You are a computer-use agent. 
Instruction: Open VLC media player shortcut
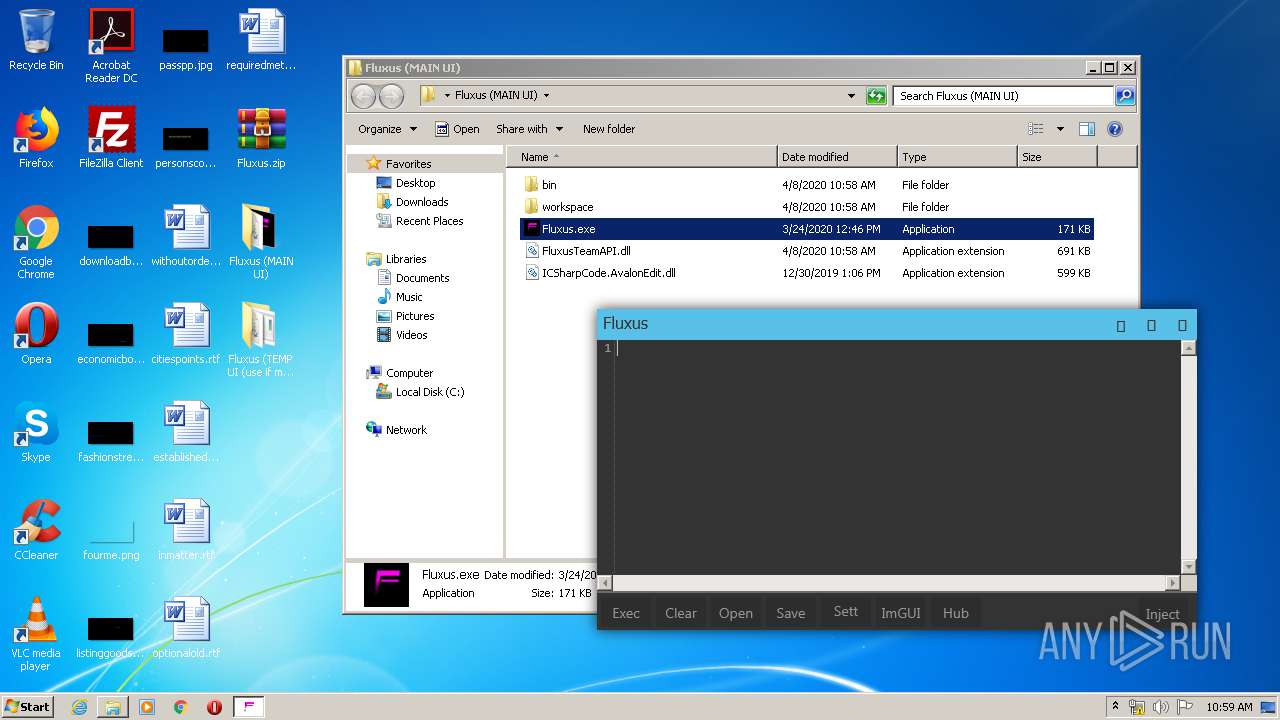tap(36, 633)
